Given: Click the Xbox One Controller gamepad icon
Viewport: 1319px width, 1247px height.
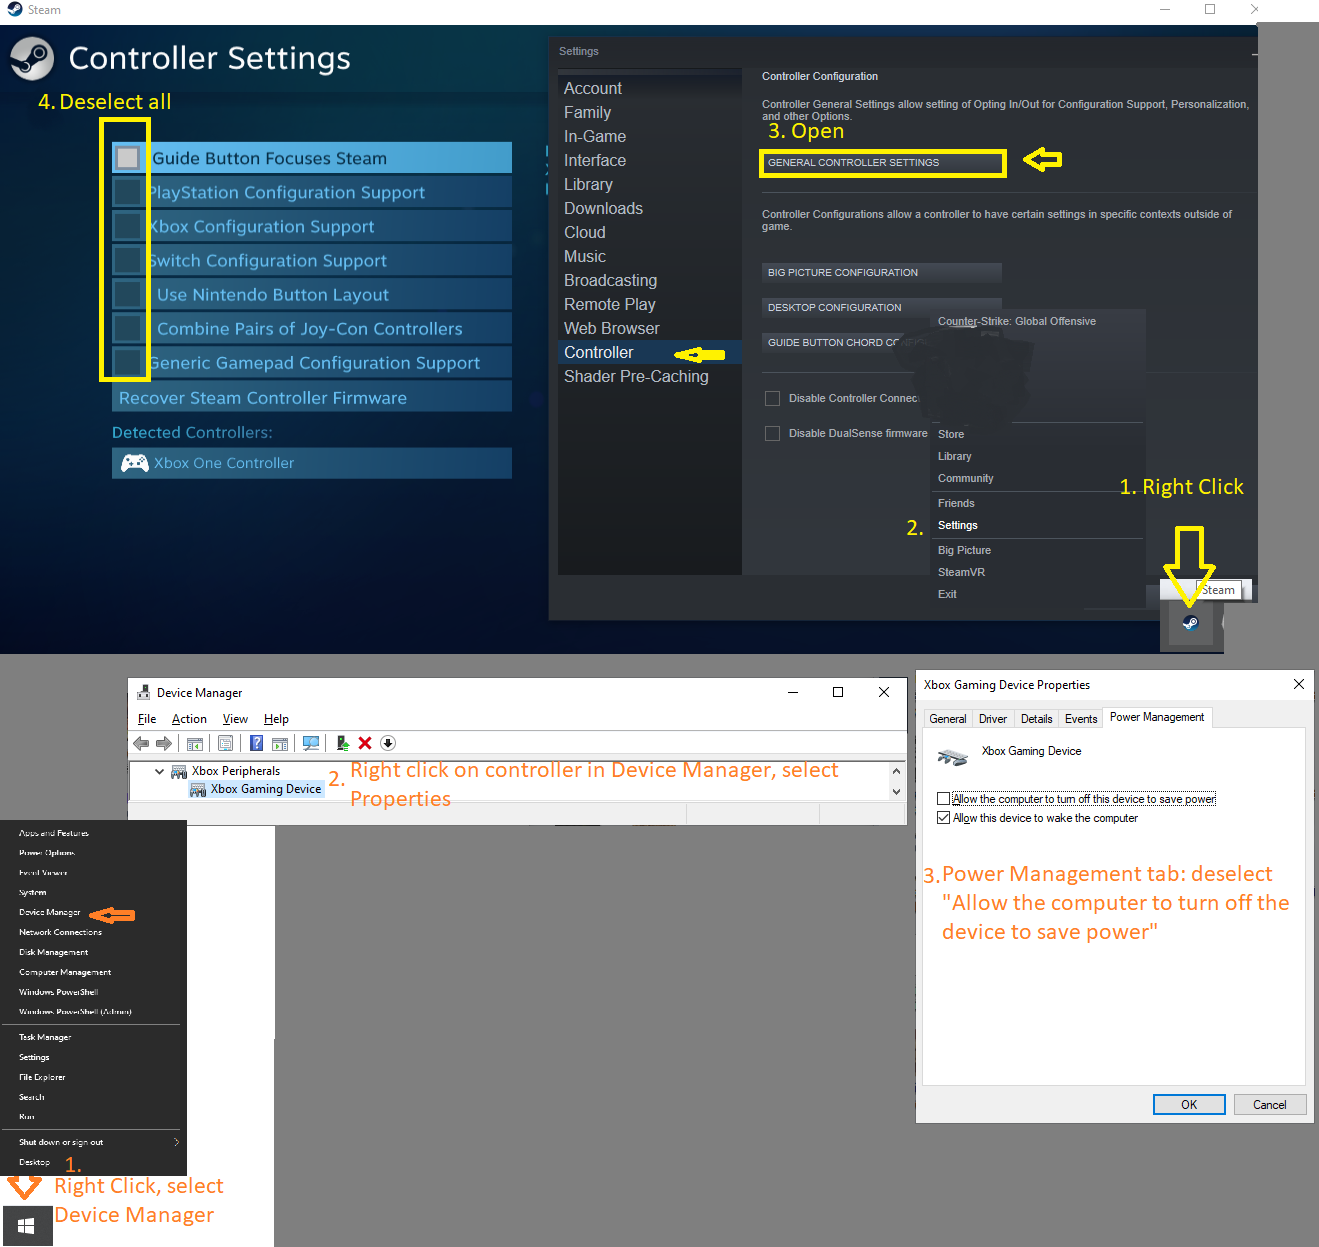Looking at the screenshot, I should coord(135,463).
